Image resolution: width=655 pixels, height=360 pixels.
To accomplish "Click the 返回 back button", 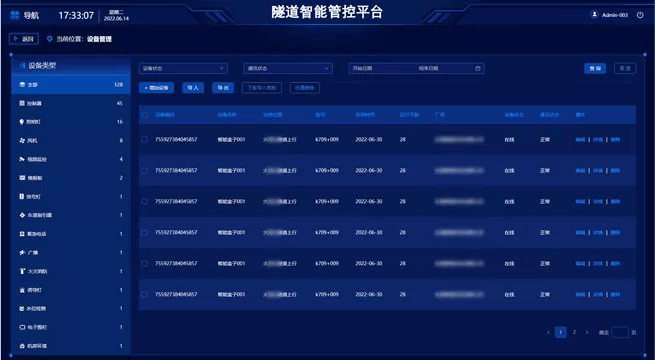I will point(24,39).
